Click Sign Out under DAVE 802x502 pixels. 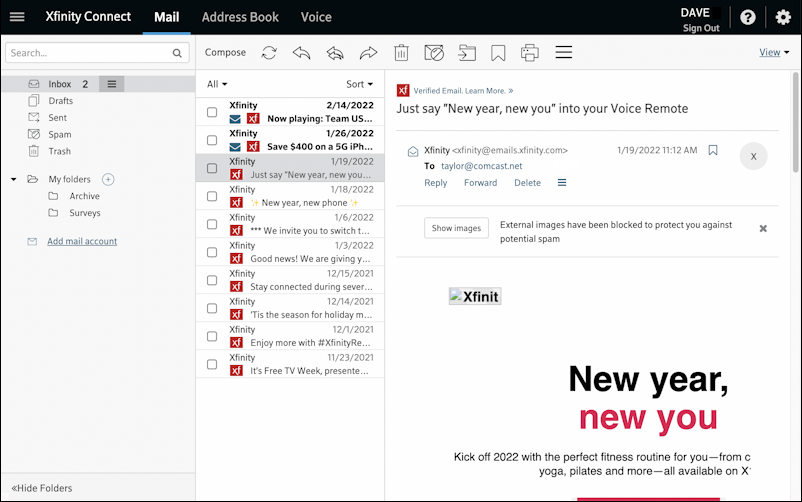click(x=701, y=28)
